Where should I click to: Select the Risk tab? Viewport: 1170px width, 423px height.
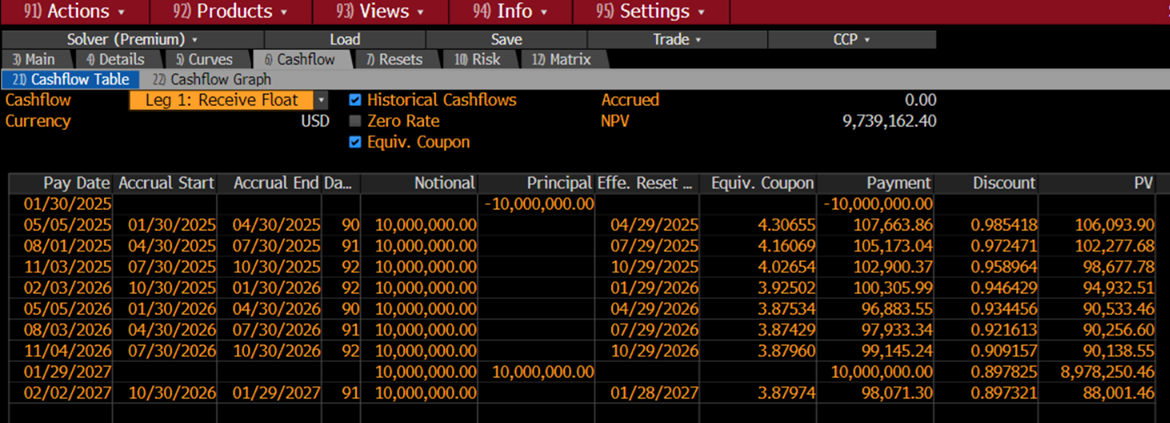pyautogui.click(x=478, y=59)
